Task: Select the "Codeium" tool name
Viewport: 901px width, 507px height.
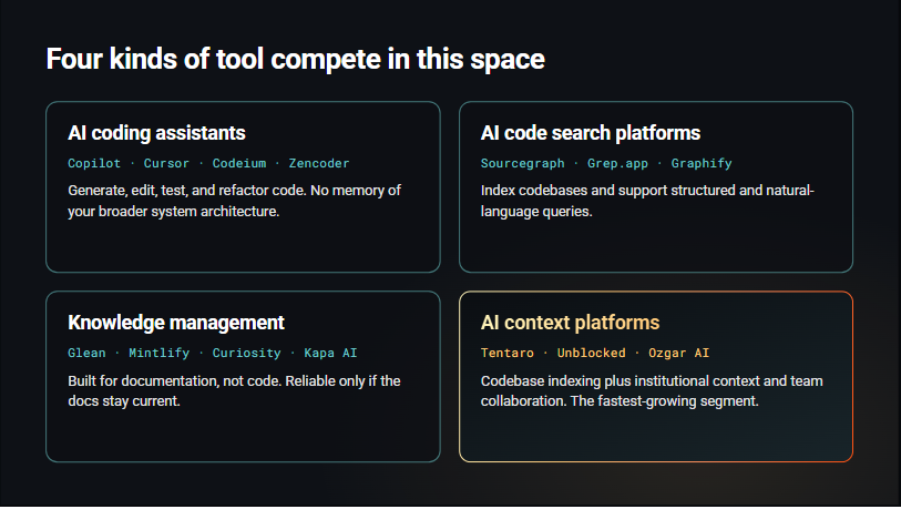Action: pos(239,163)
